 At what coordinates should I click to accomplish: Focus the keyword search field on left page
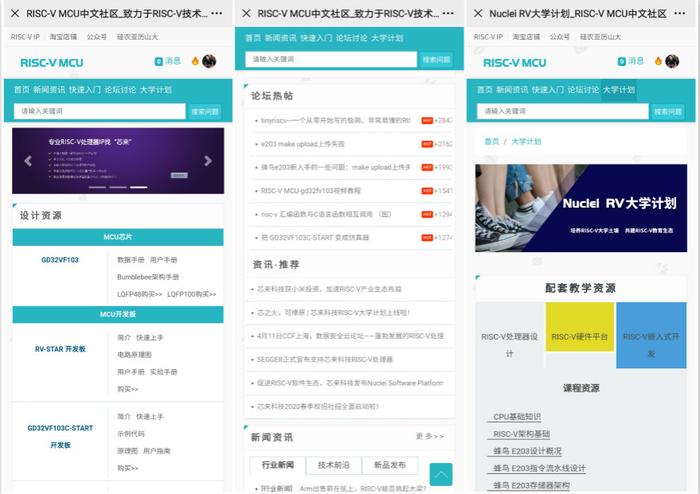pos(100,111)
